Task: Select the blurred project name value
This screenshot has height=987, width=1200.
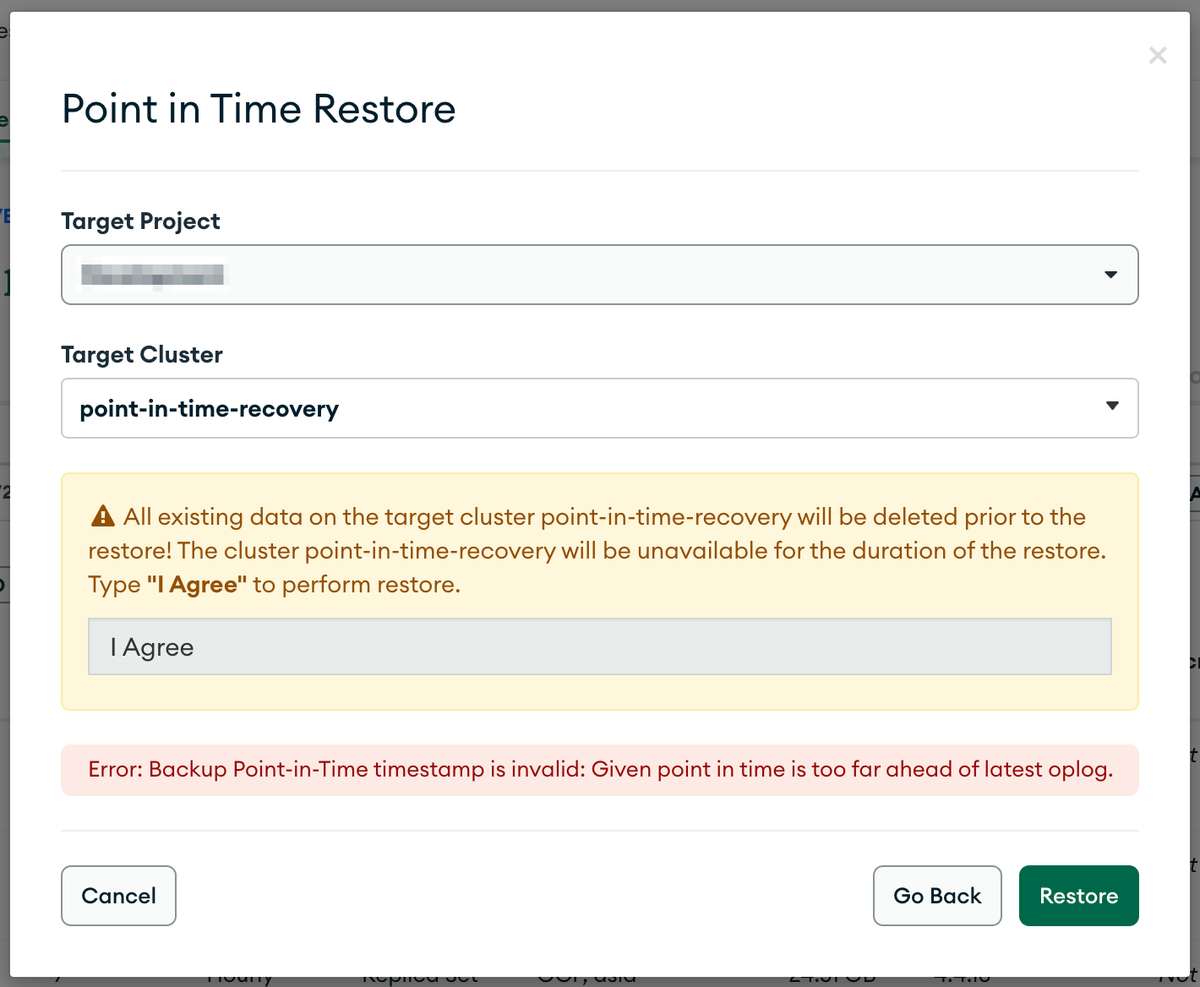Action: 152,274
